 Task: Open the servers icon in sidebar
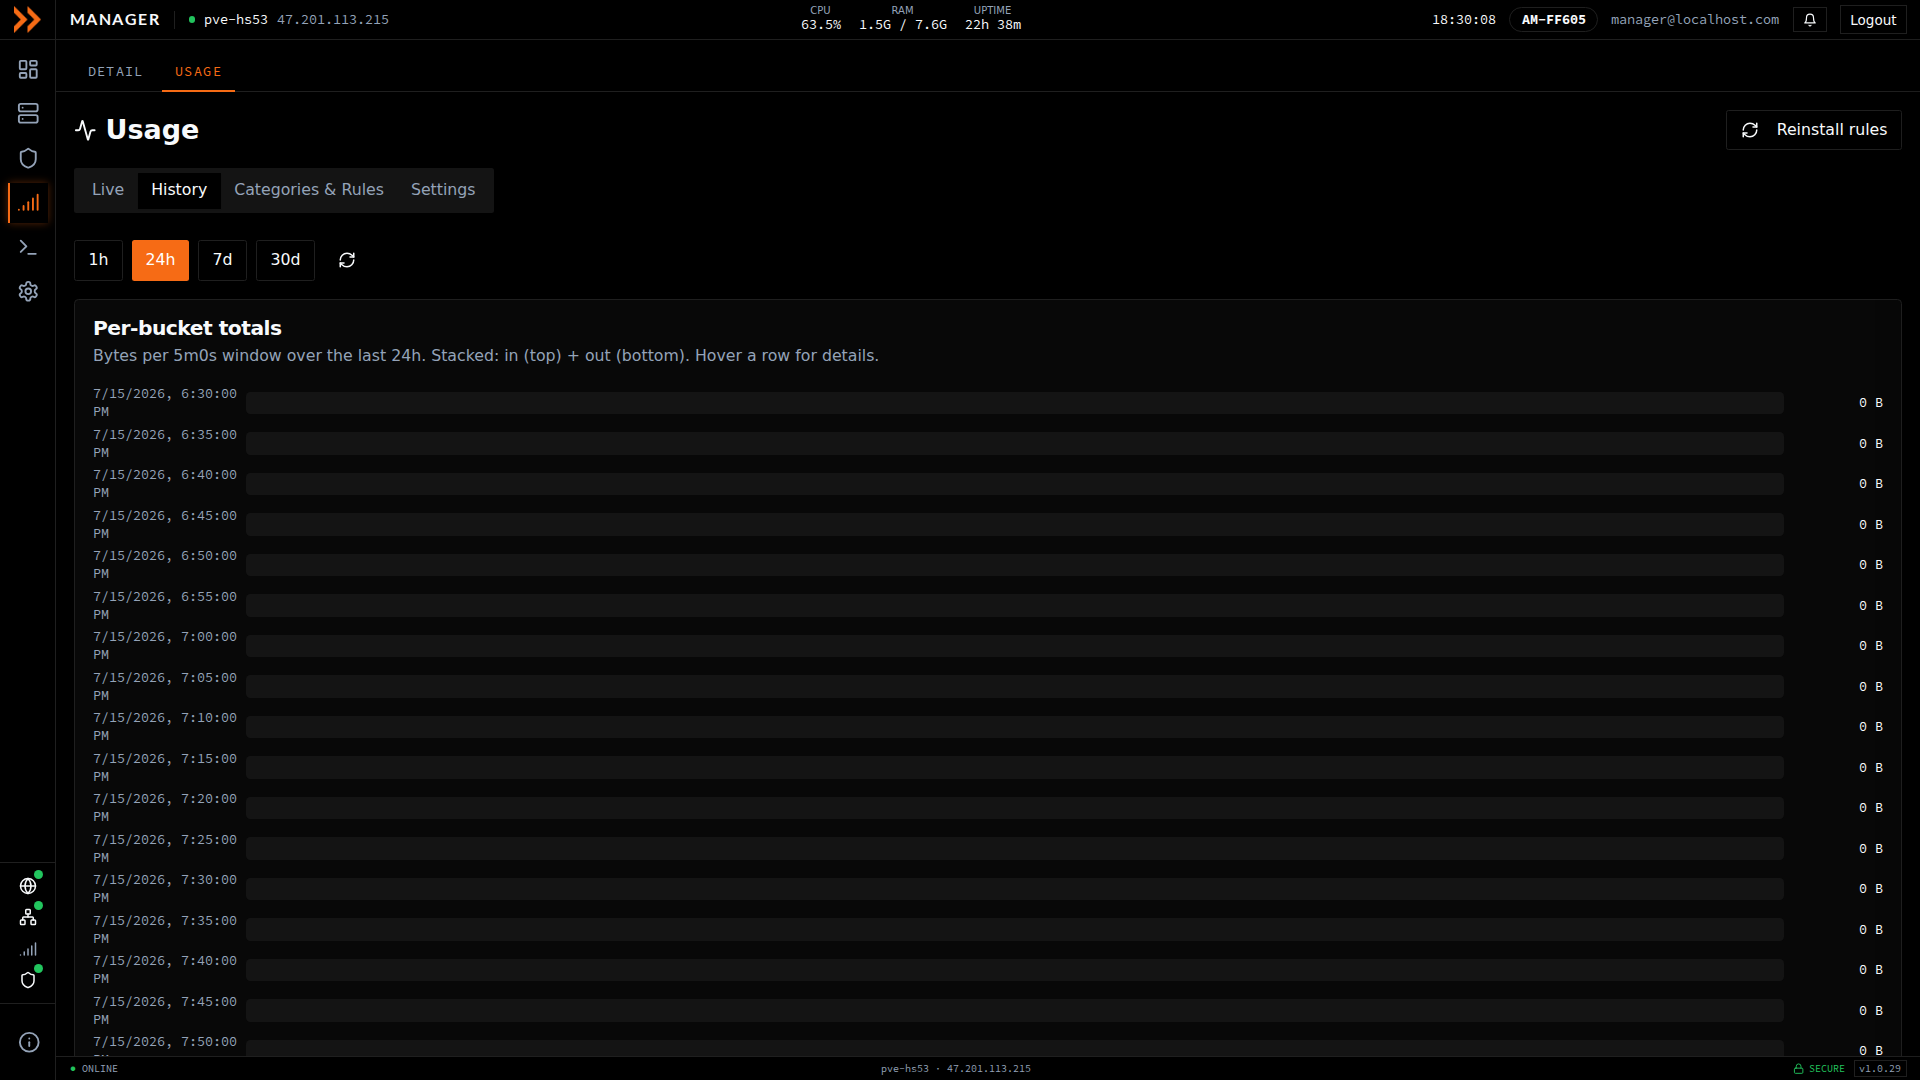coord(28,113)
